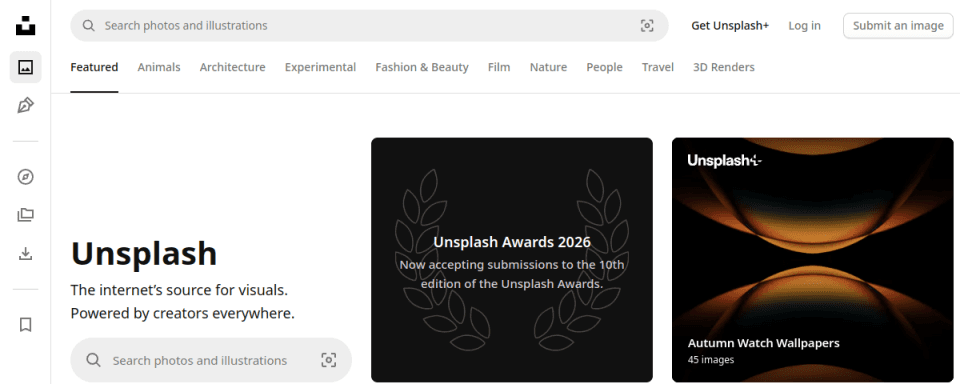Focus the top search photos field
960x384 pixels.
[x=369, y=26]
